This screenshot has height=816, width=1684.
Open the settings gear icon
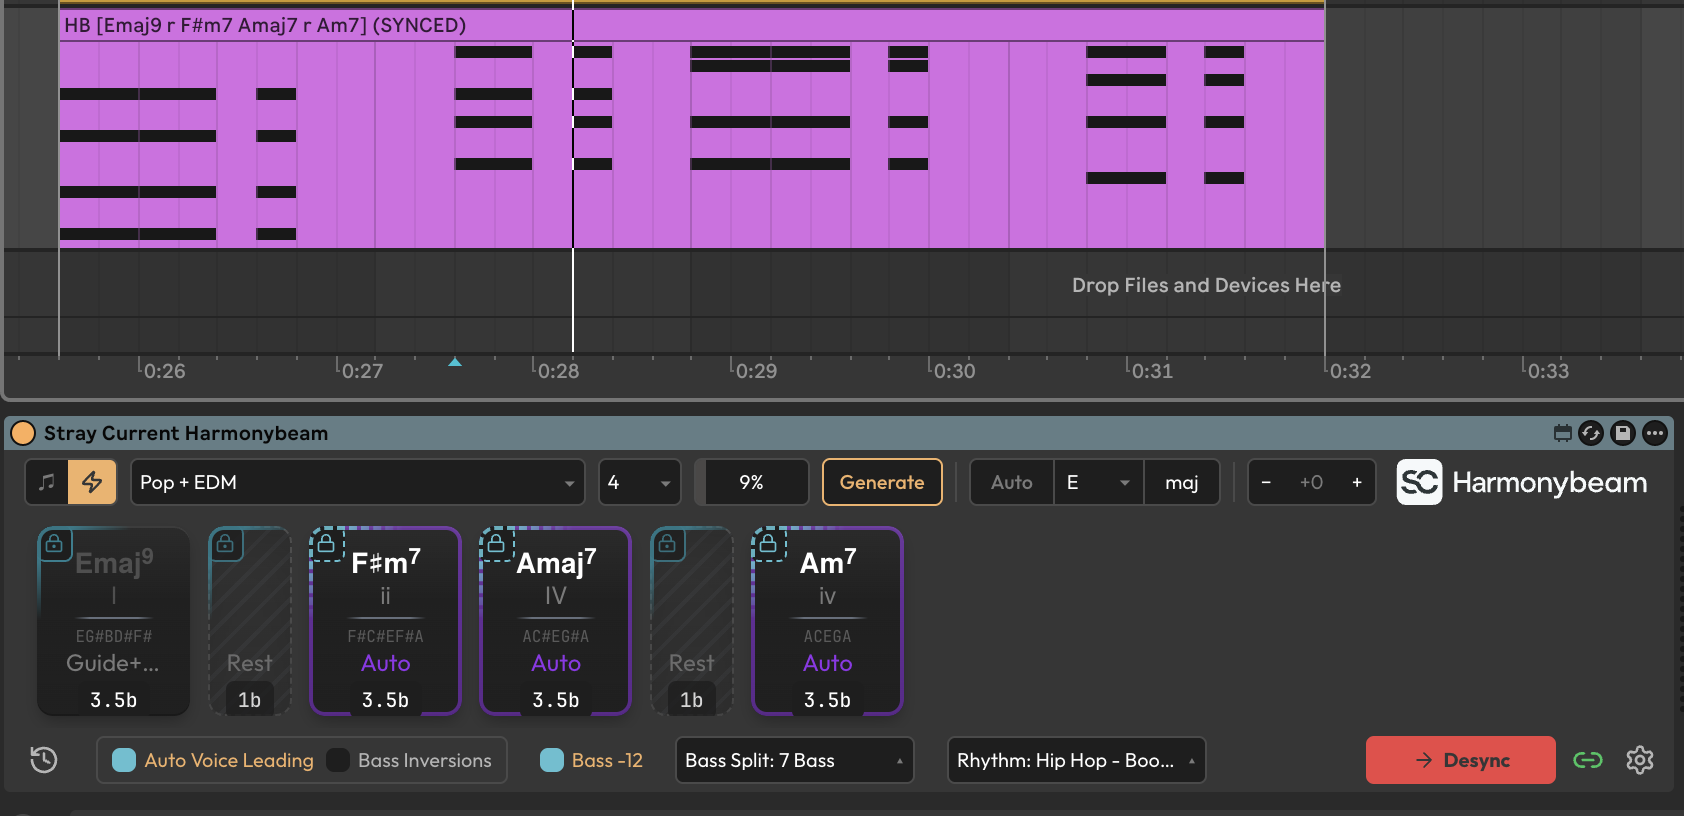1640,760
